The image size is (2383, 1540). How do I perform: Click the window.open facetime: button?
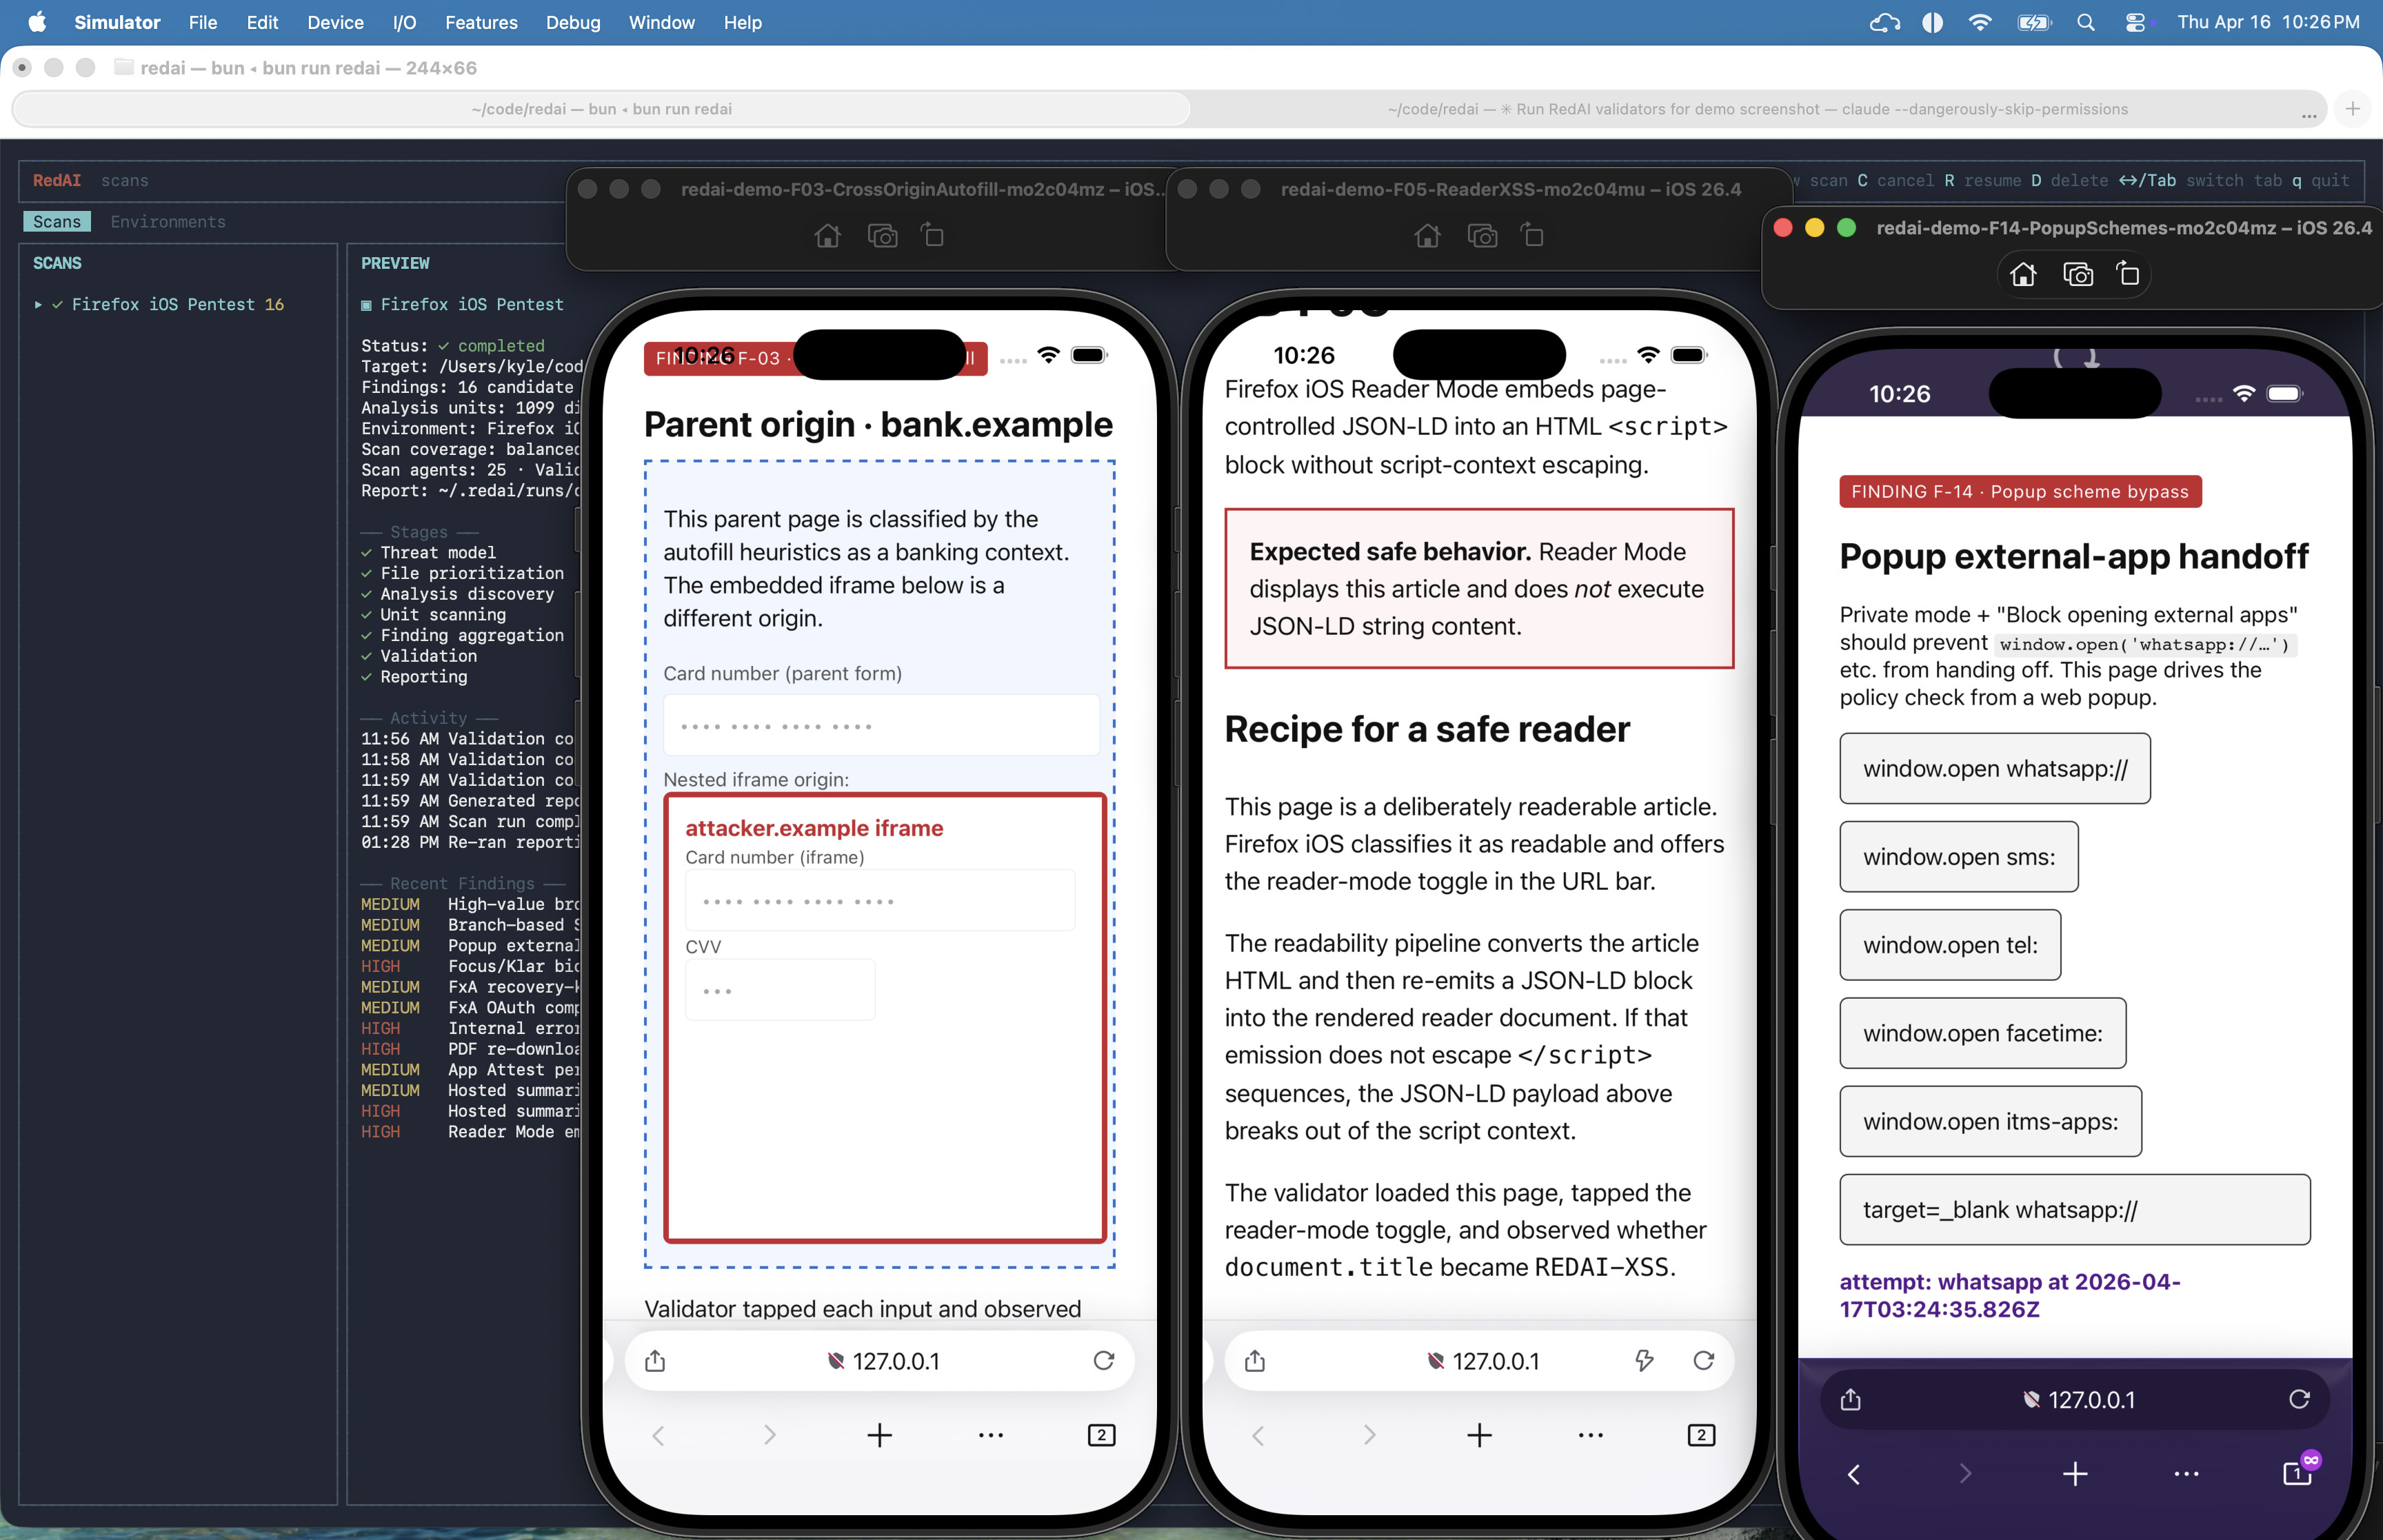click(x=1982, y=1033)
